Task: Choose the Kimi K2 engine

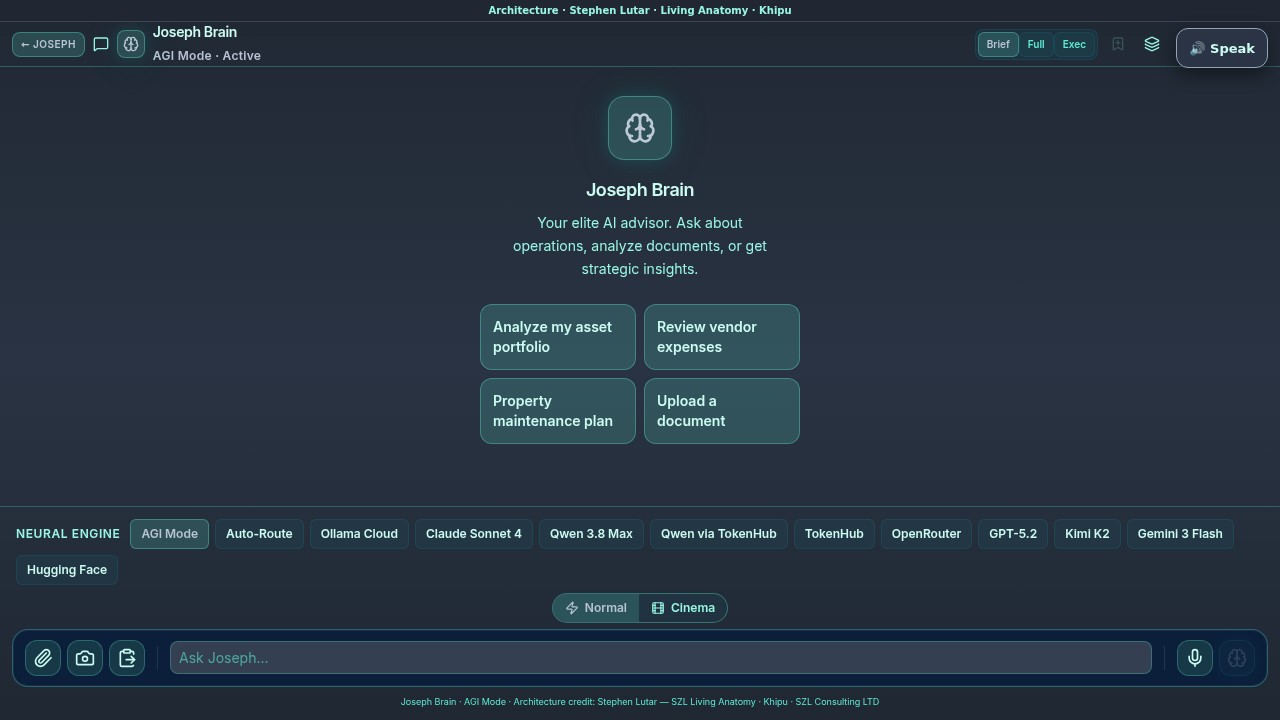Action: pyautogui.click(x=1087, y=534)
